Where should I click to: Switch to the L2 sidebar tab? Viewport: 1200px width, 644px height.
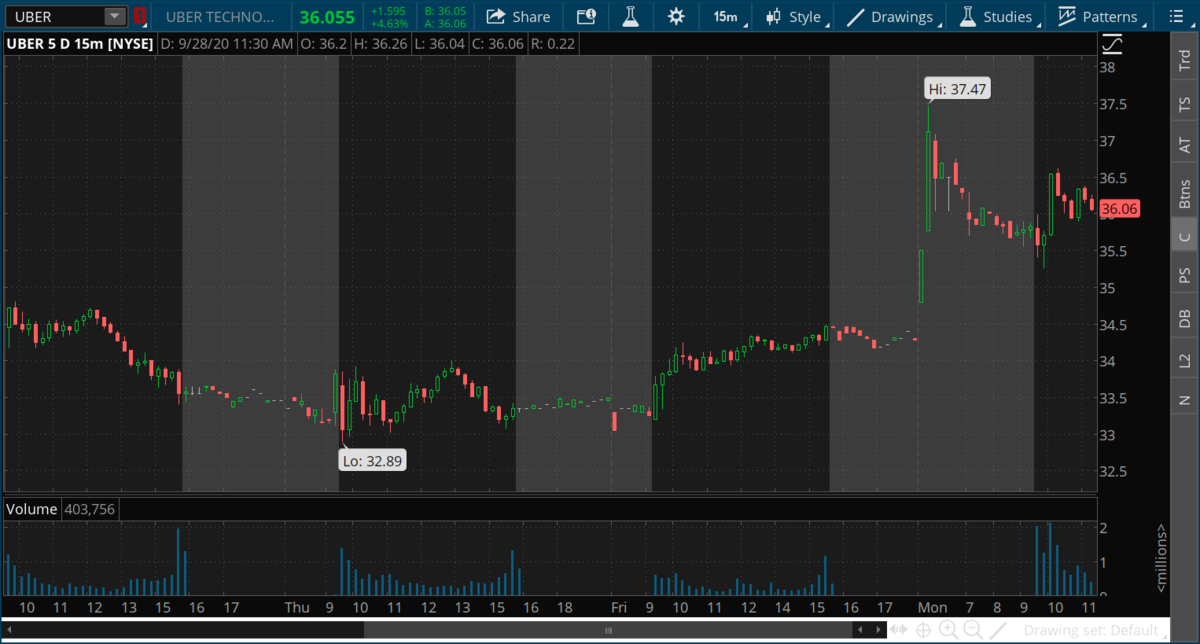click(x=1185, y=359)
